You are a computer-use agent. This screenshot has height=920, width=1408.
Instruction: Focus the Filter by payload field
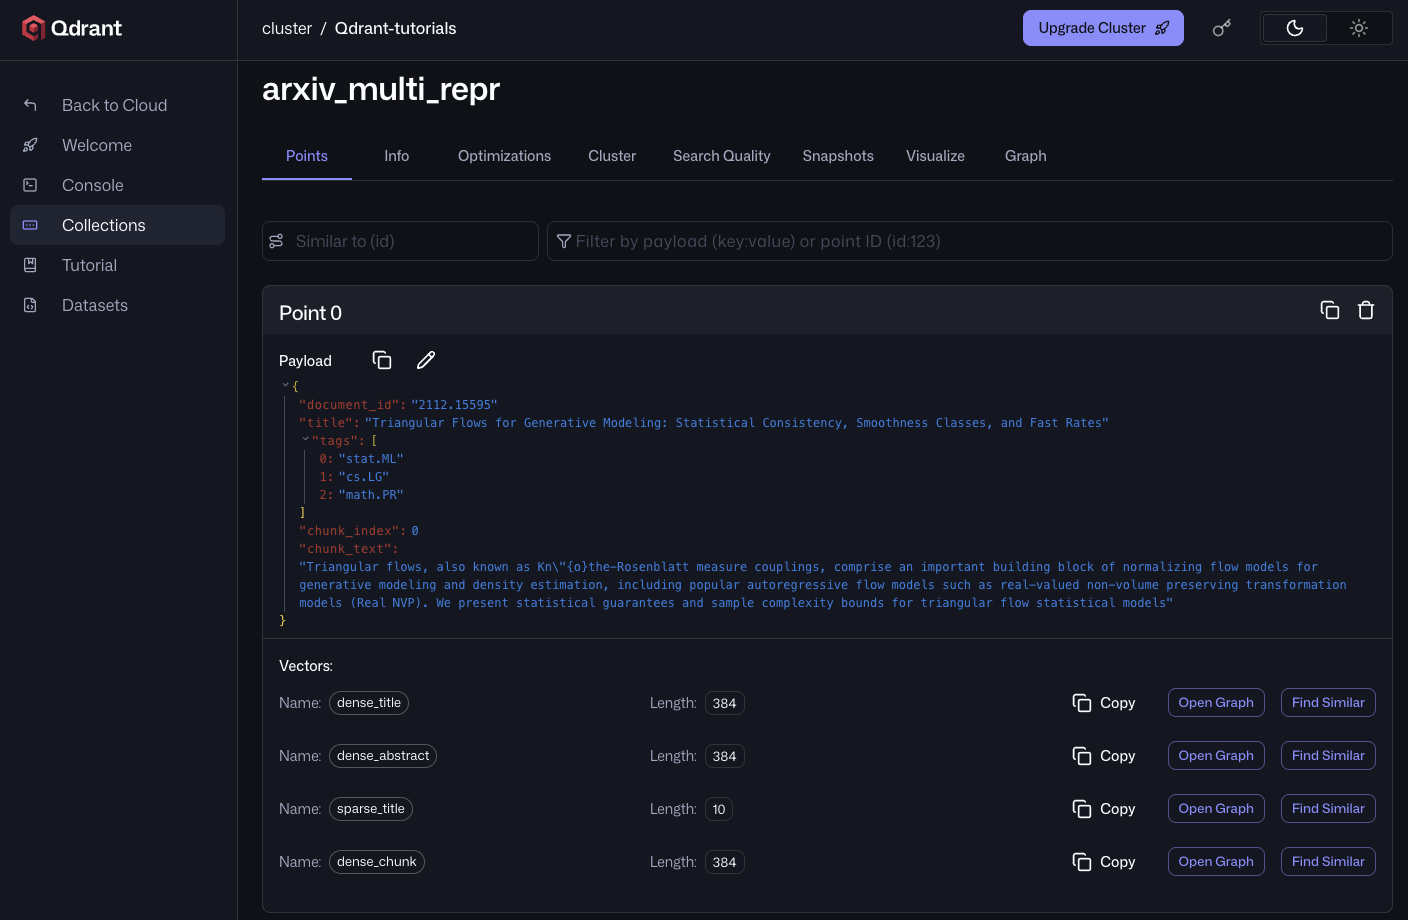(970, 241)
